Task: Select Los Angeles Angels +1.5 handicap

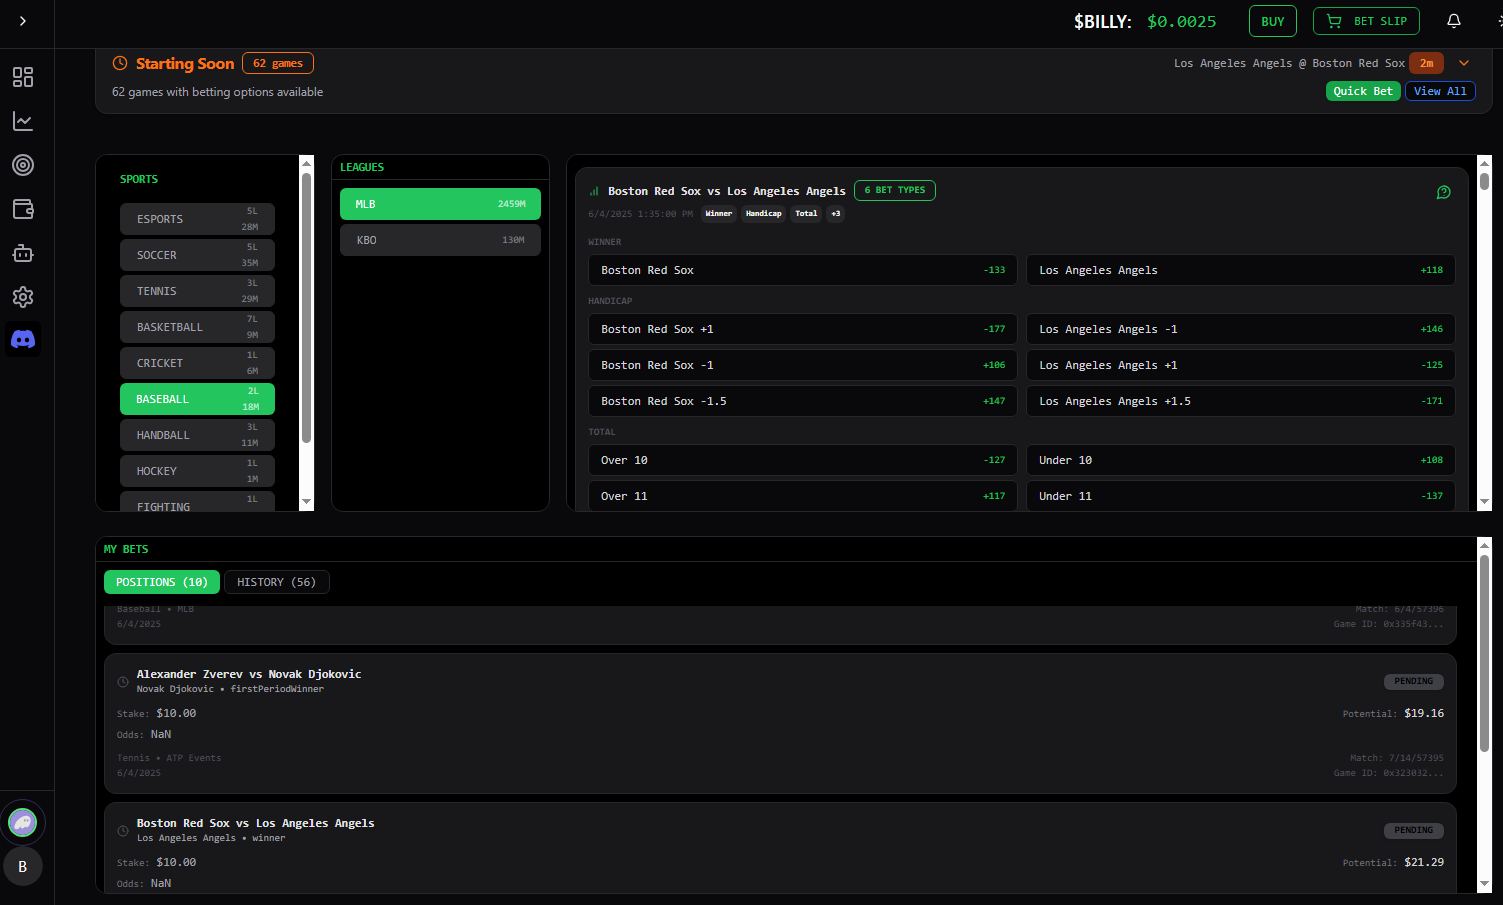Action: tap(1241, 401)
